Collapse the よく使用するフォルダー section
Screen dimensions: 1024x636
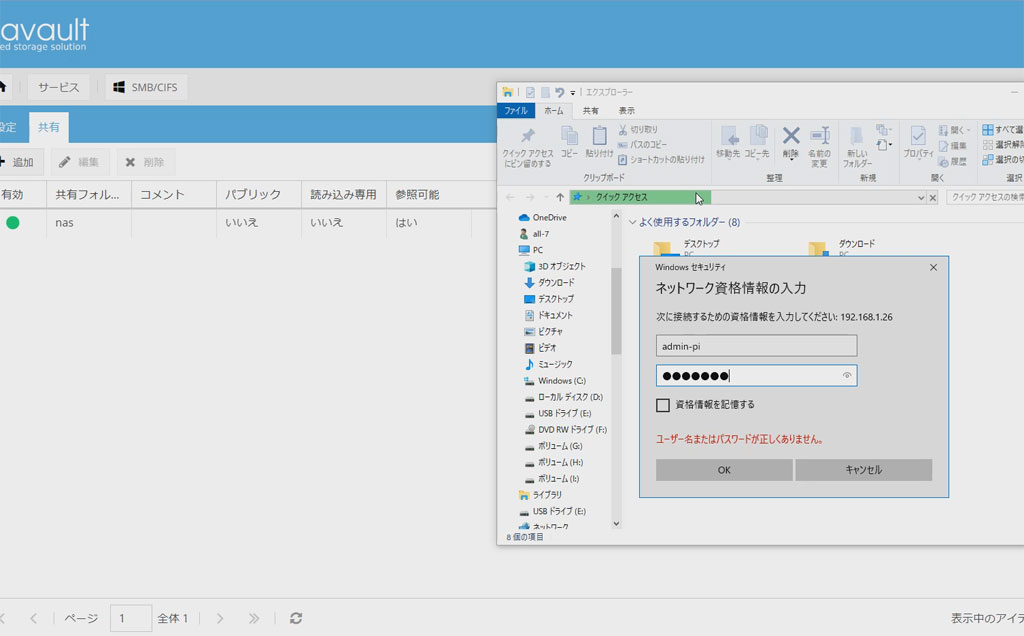pos(632,222)
